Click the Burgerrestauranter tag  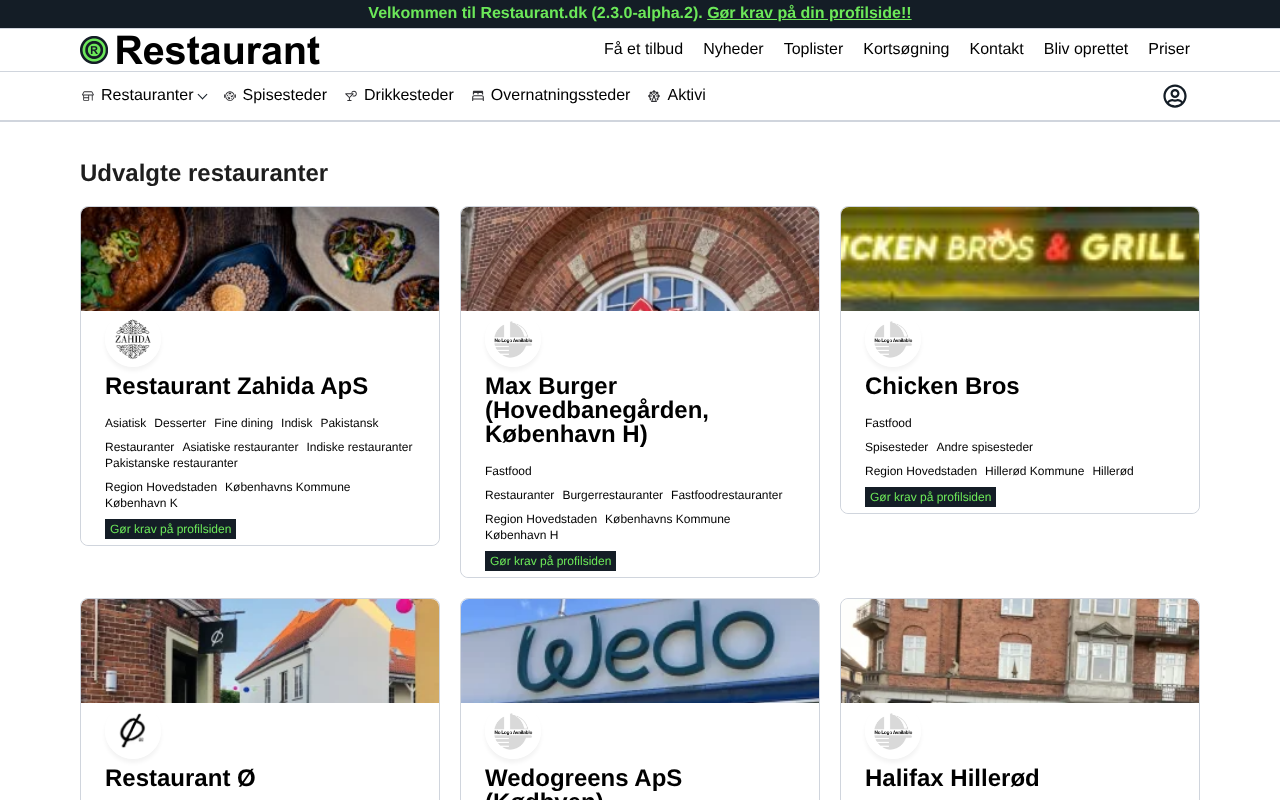pyautogui.click(x=612, y=495)
